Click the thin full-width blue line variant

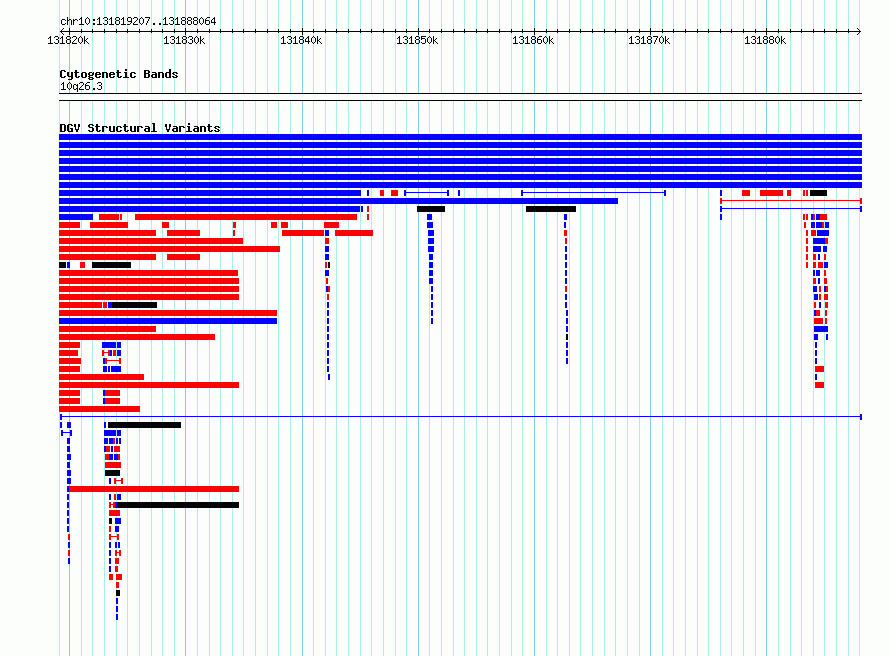460,417
